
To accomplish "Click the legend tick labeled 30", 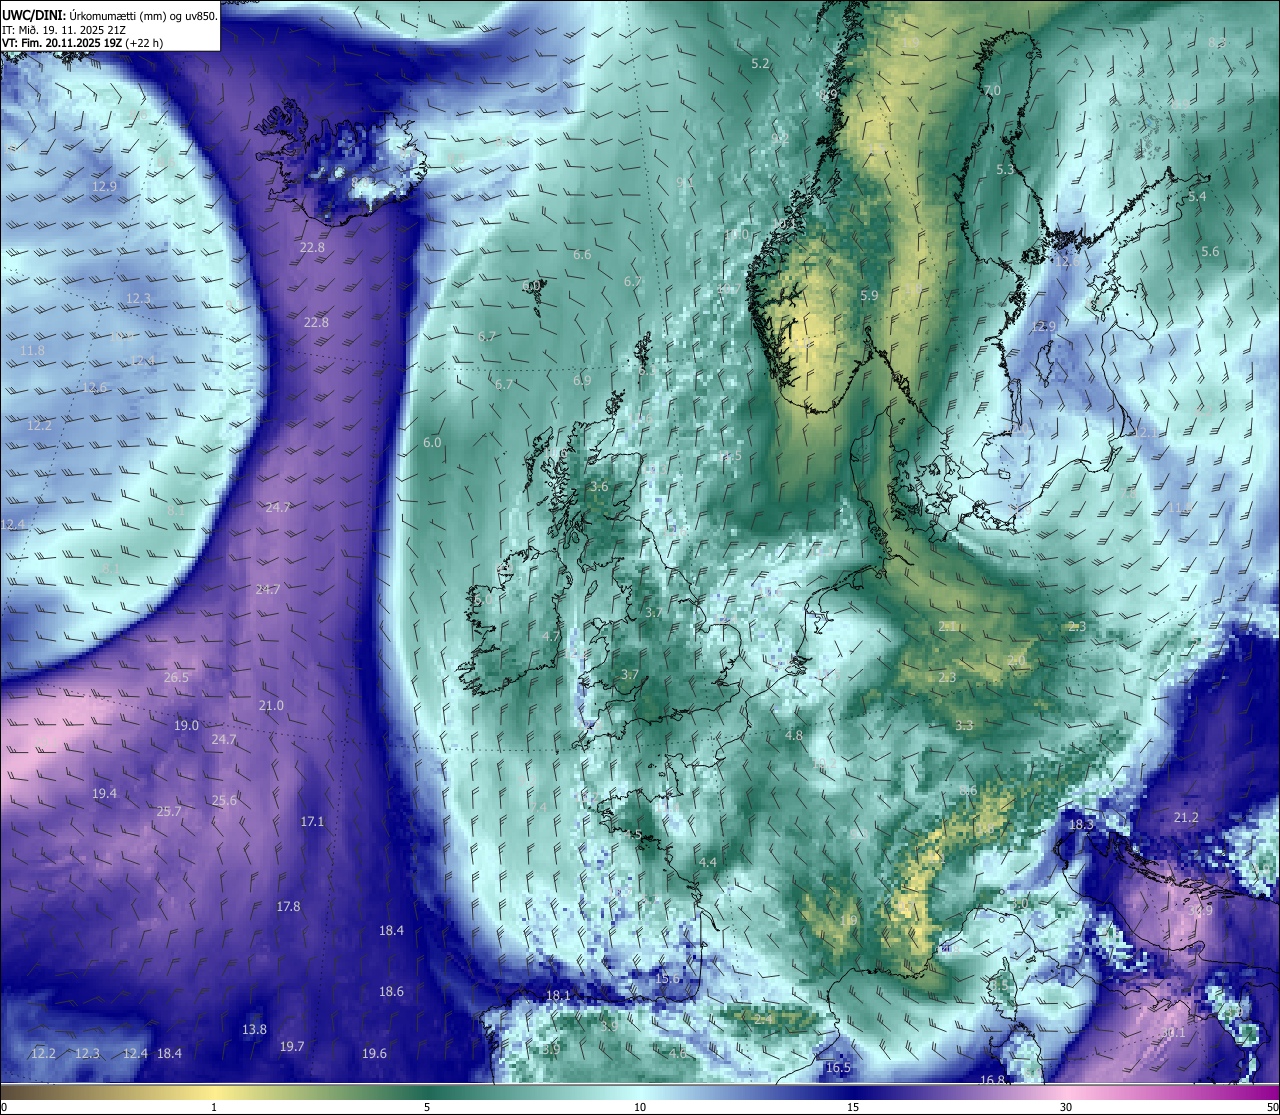I will pos(1066,1106).
